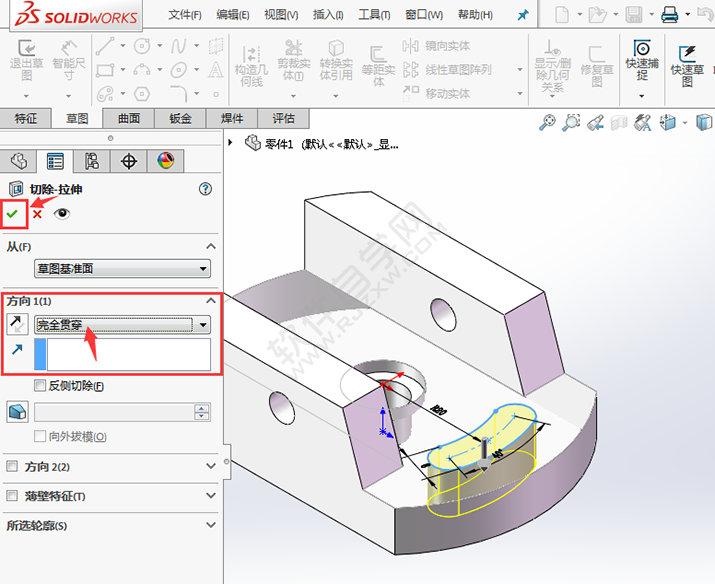Open Edit (编辑) menu
715x584 pixels.
[x=233, y=15]
